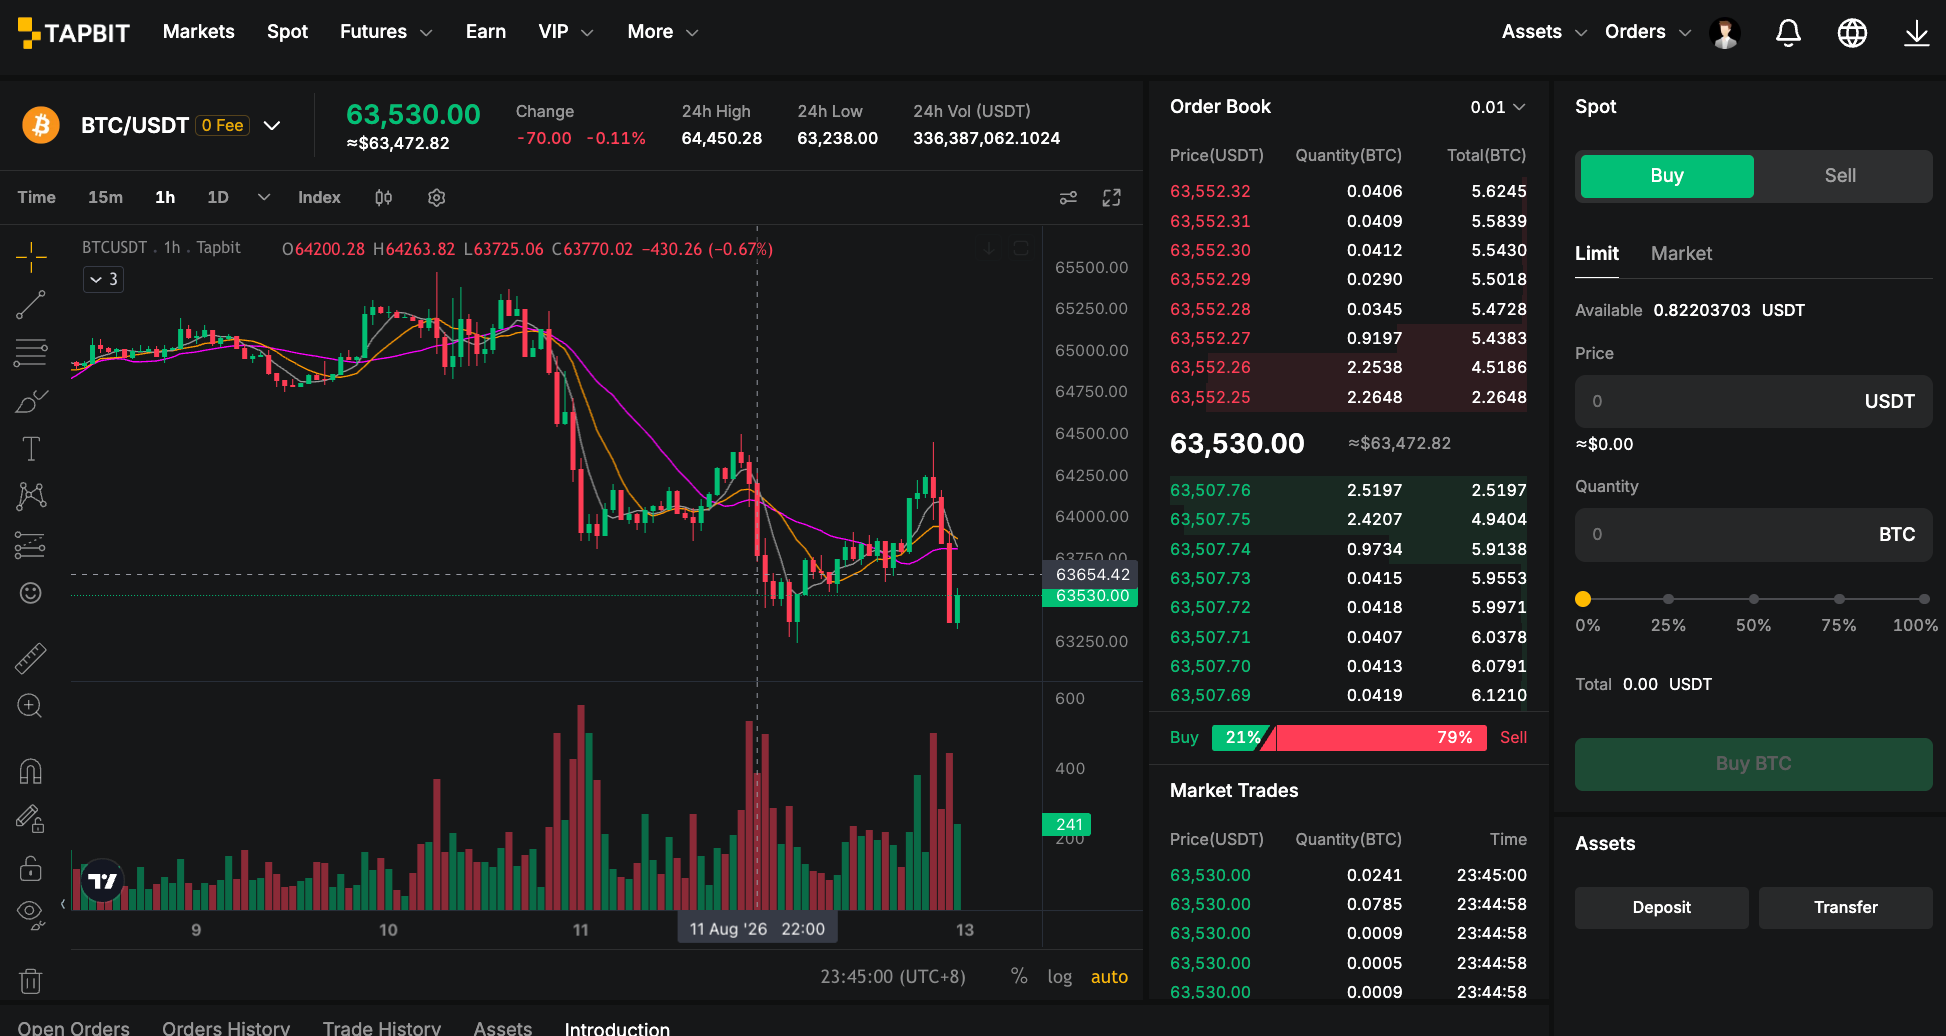Click the TradingView logo on chart
This screenshot has width=1946, height=1036.
[x=102, y=881]
